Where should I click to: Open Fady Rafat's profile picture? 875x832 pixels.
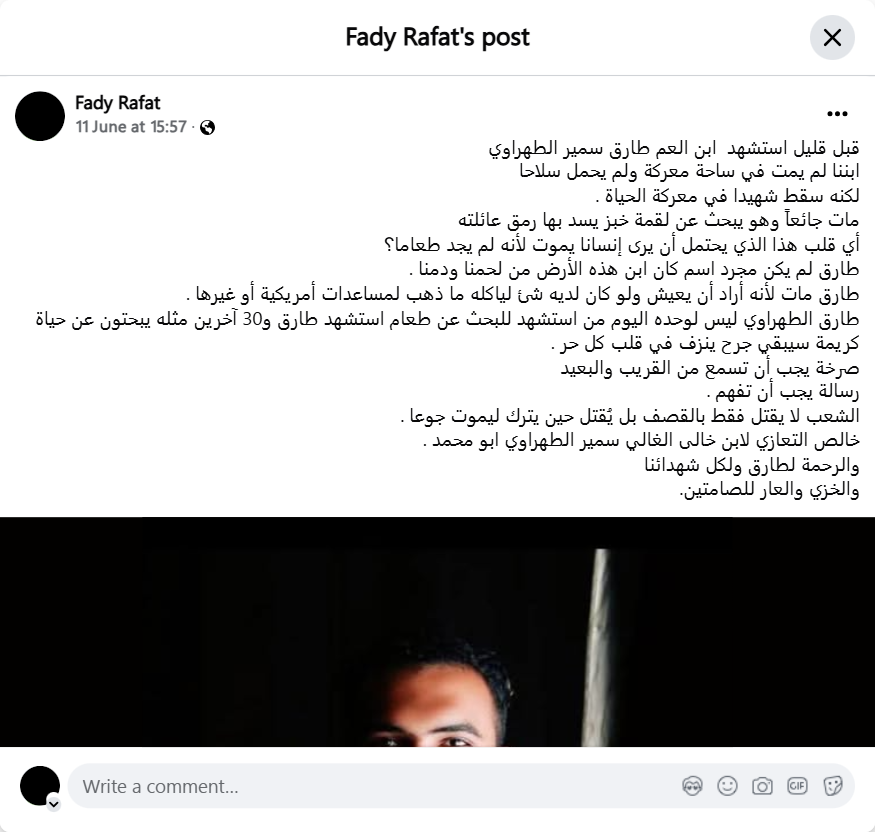click(40, 116)
